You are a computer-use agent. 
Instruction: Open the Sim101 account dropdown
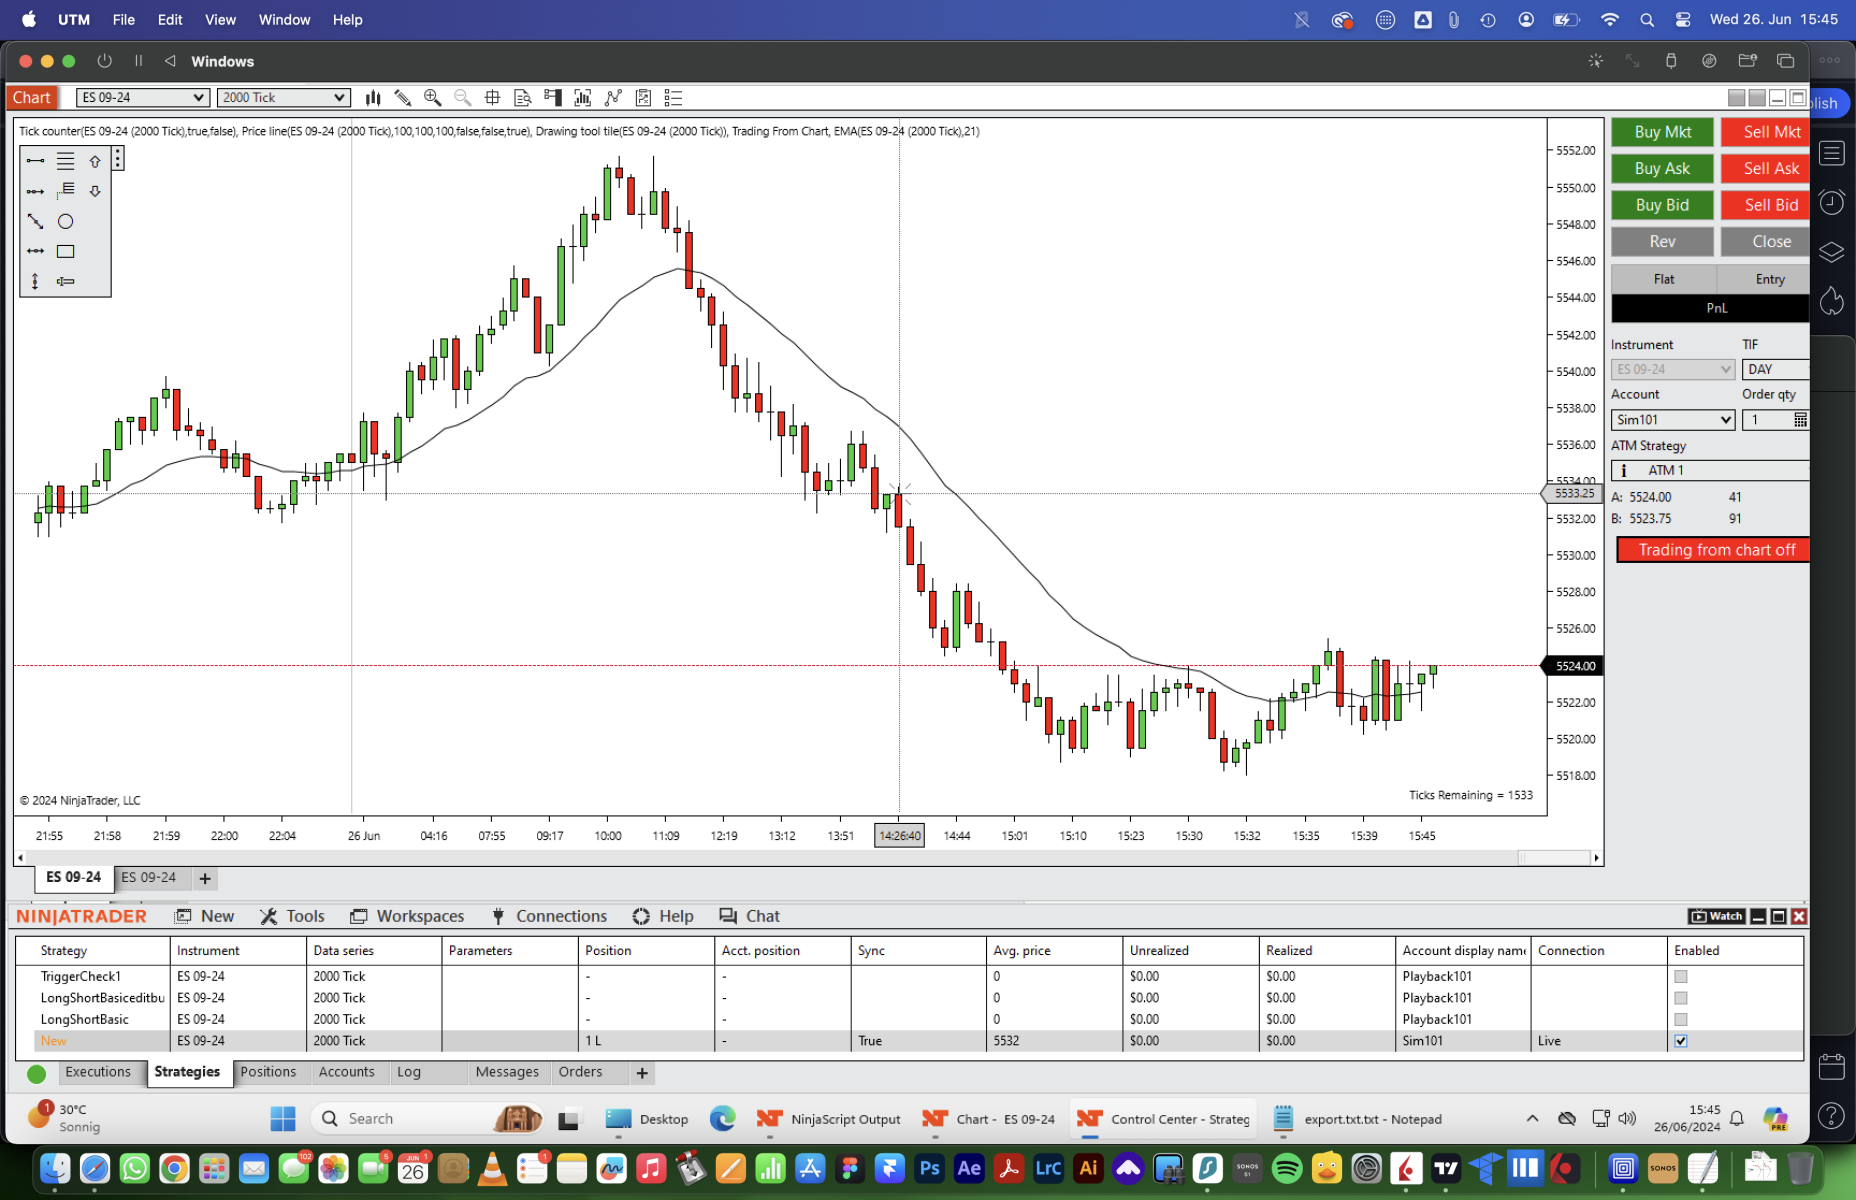click(1672, 420)
